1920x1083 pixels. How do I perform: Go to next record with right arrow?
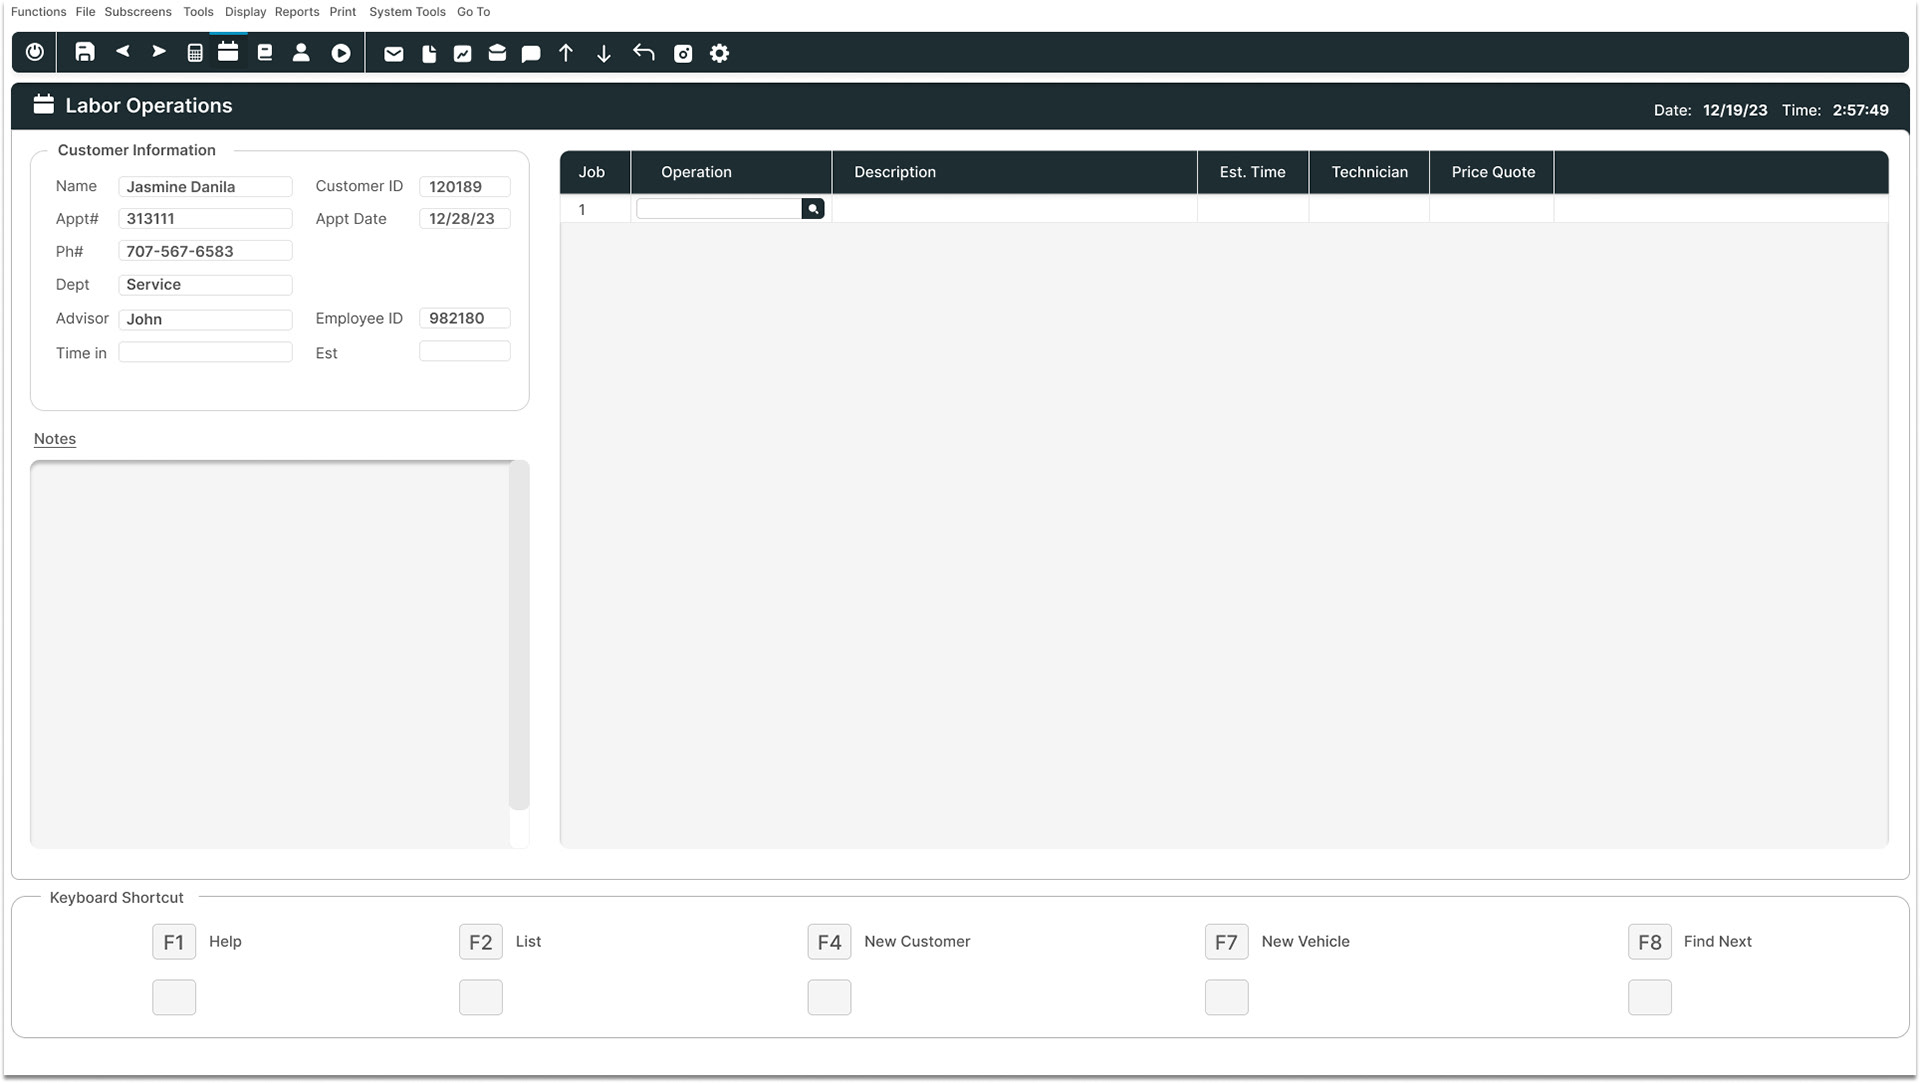[158, 51]
